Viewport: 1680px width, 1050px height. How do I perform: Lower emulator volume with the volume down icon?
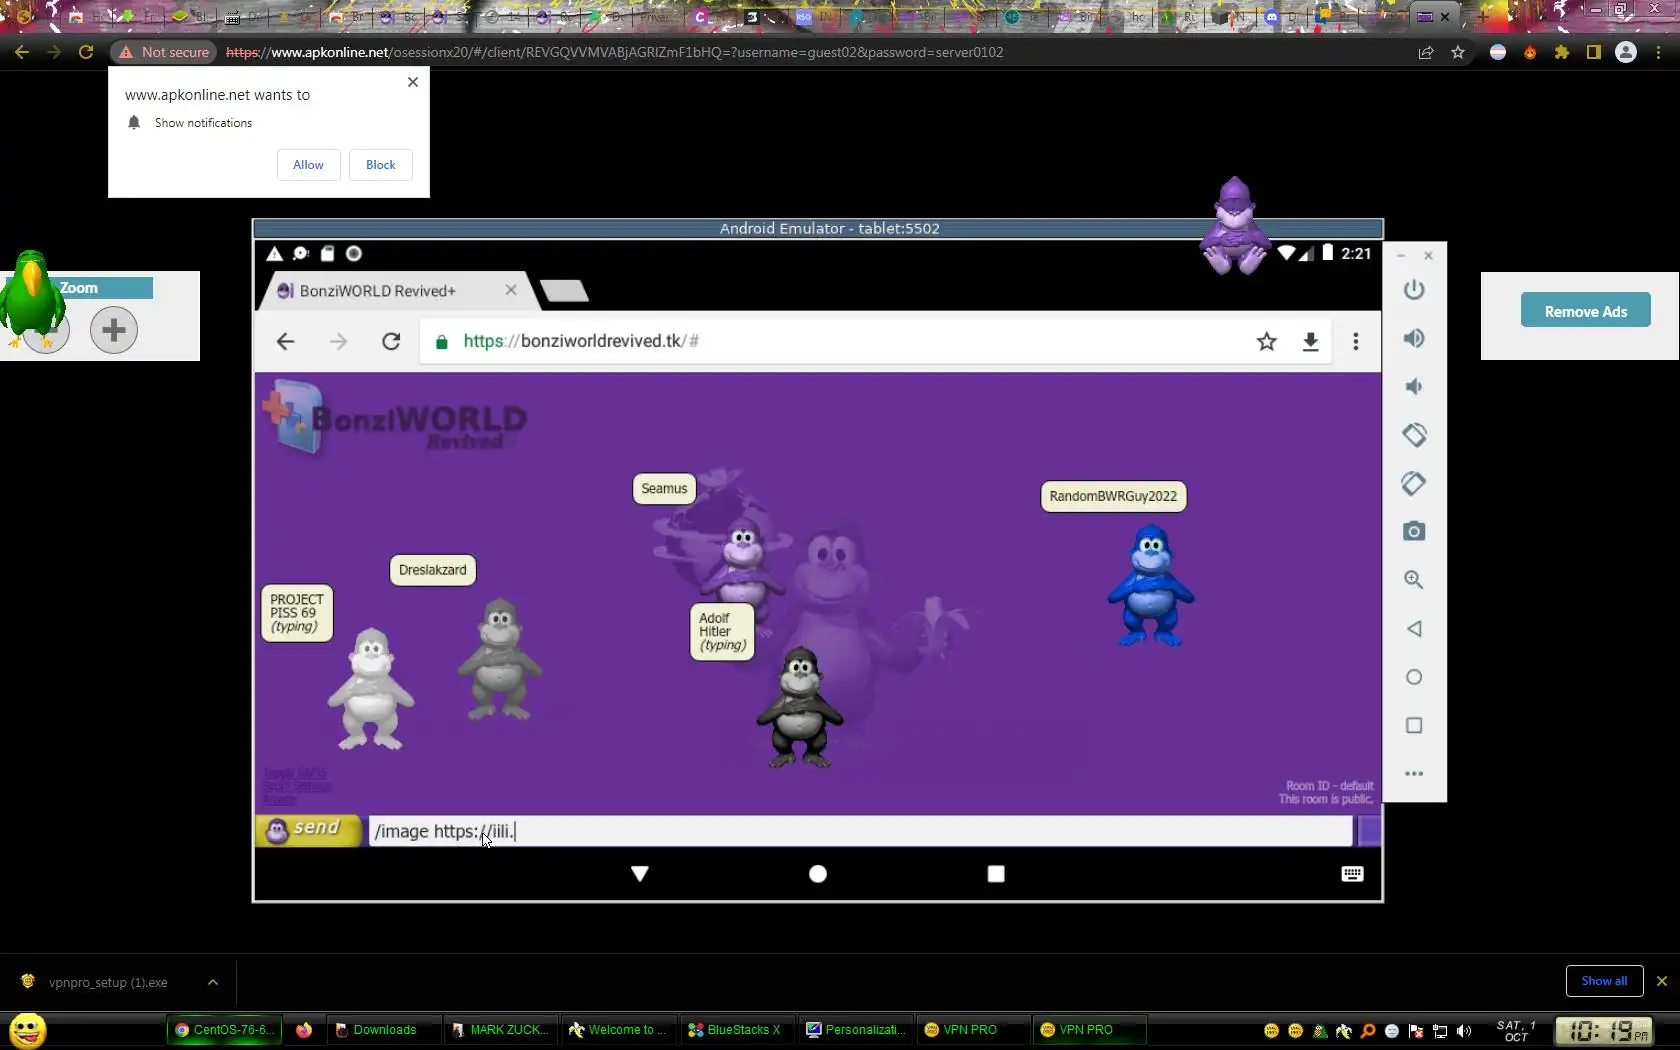(x=1413, y=387)
